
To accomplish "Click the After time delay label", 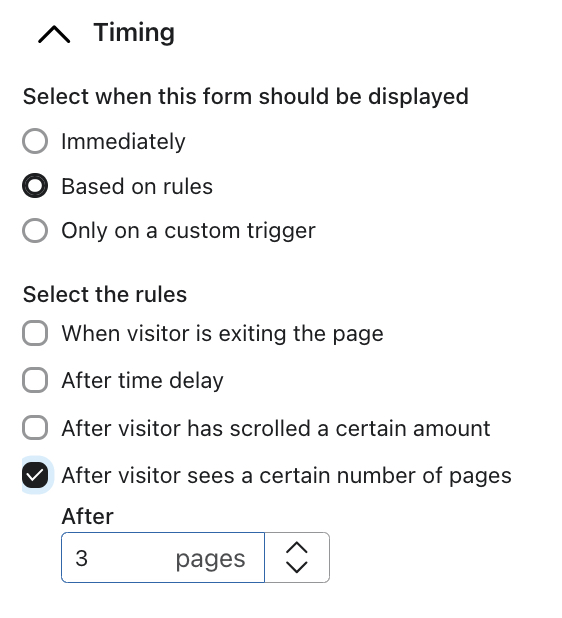I will [x=142, y=381].
